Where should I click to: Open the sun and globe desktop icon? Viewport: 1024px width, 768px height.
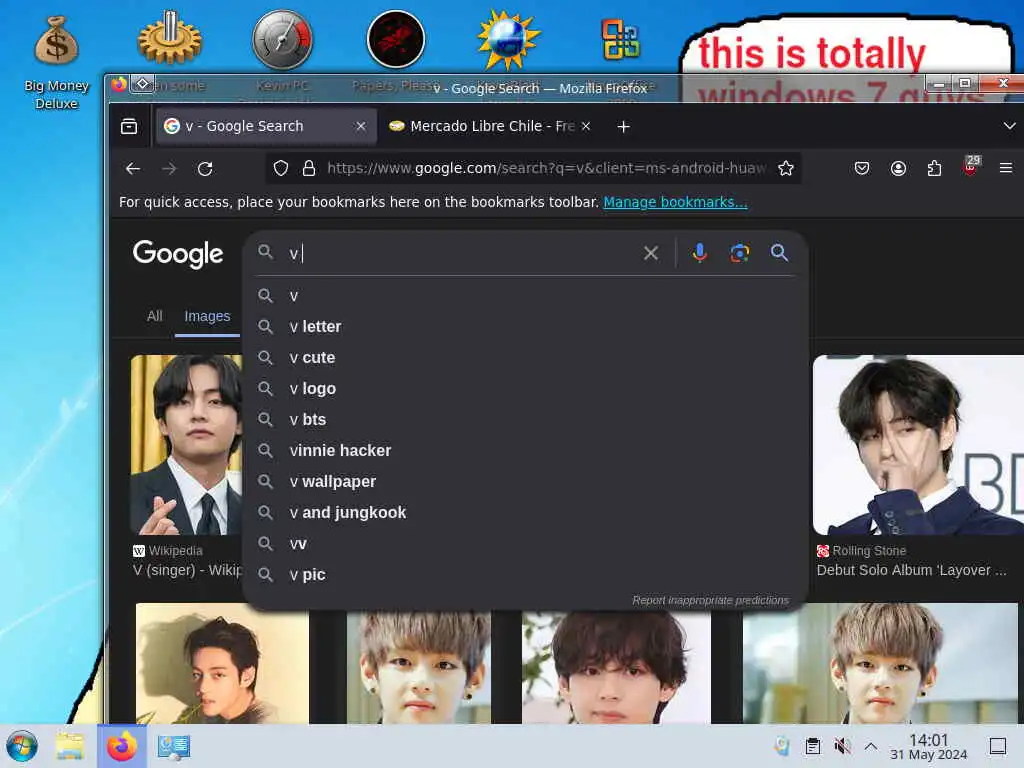pyautogui.click(x=508, y=40)
